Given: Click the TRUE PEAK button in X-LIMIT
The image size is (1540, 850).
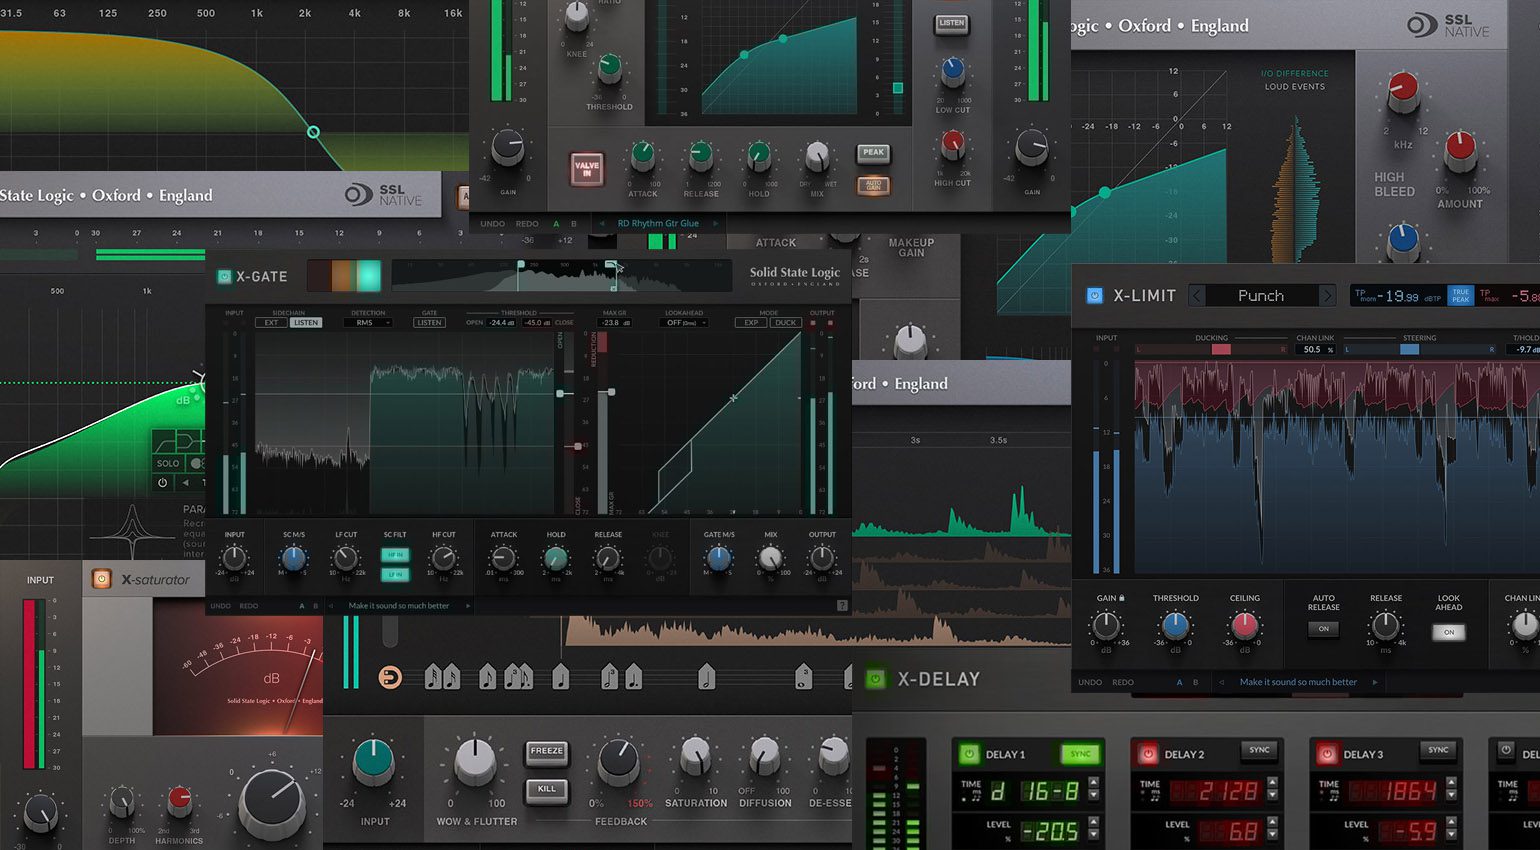Looking at the screenshot, I should 1461,295.
